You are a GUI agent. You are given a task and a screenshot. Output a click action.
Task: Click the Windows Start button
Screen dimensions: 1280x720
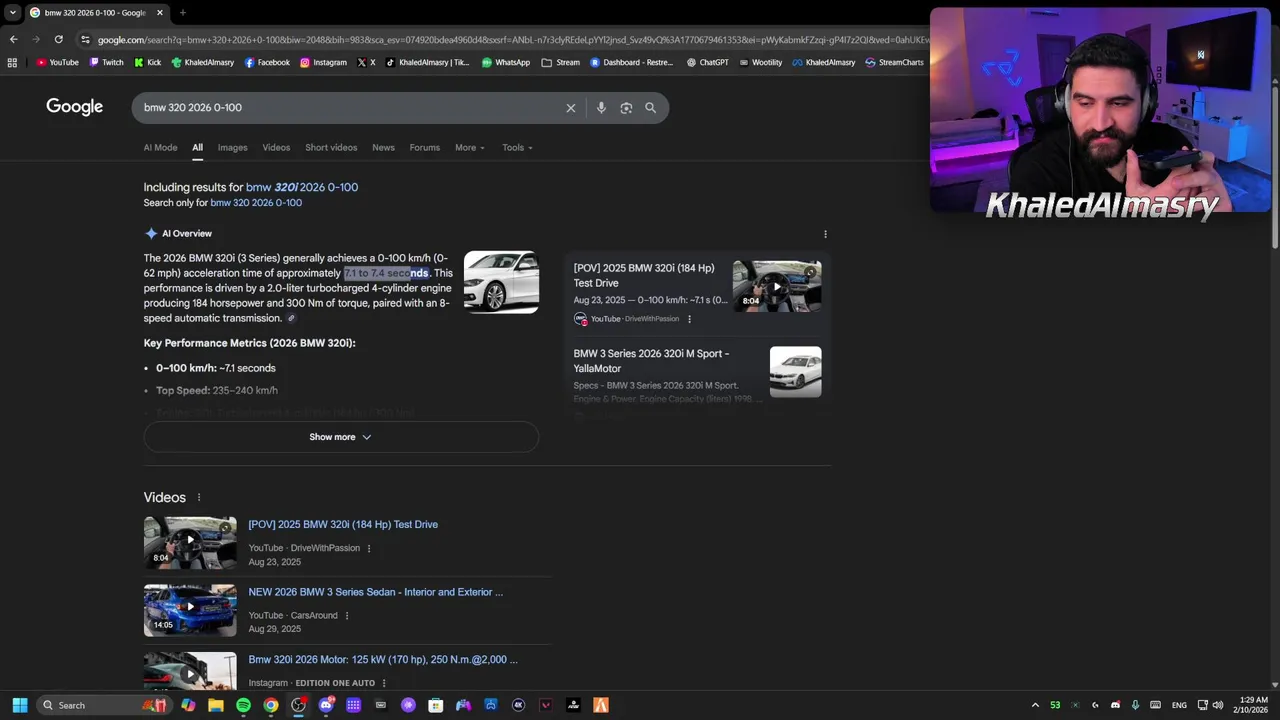(x=19, y=705)
